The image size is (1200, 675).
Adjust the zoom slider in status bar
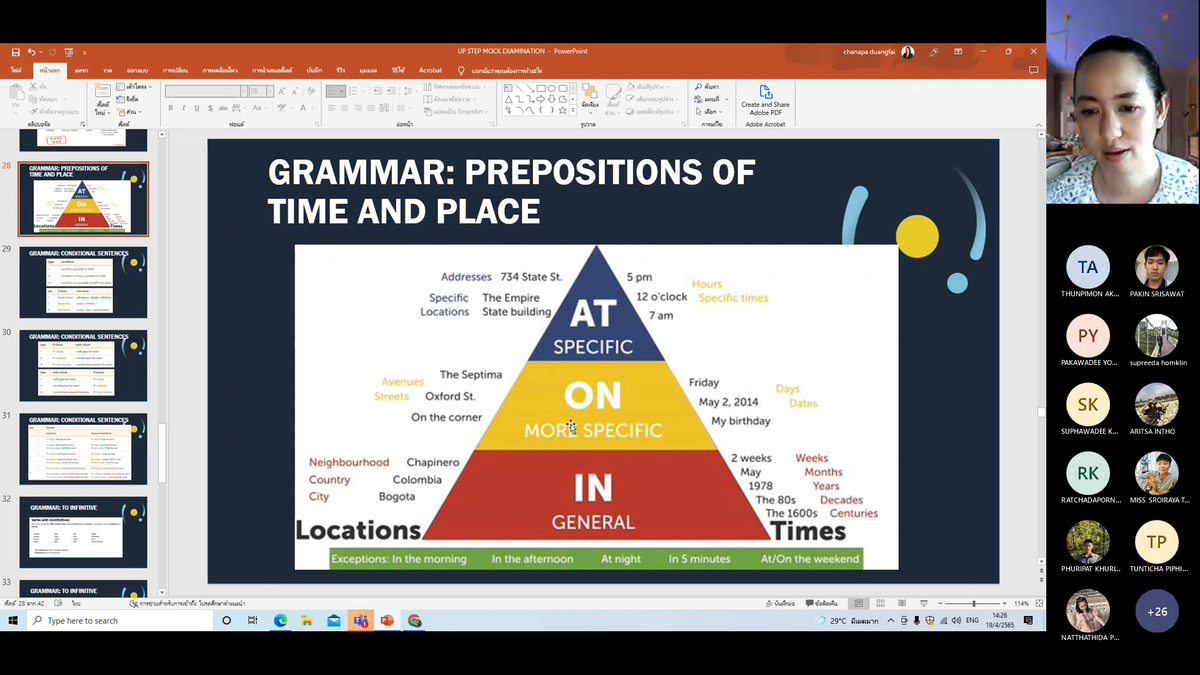click(x=973, y=604)
